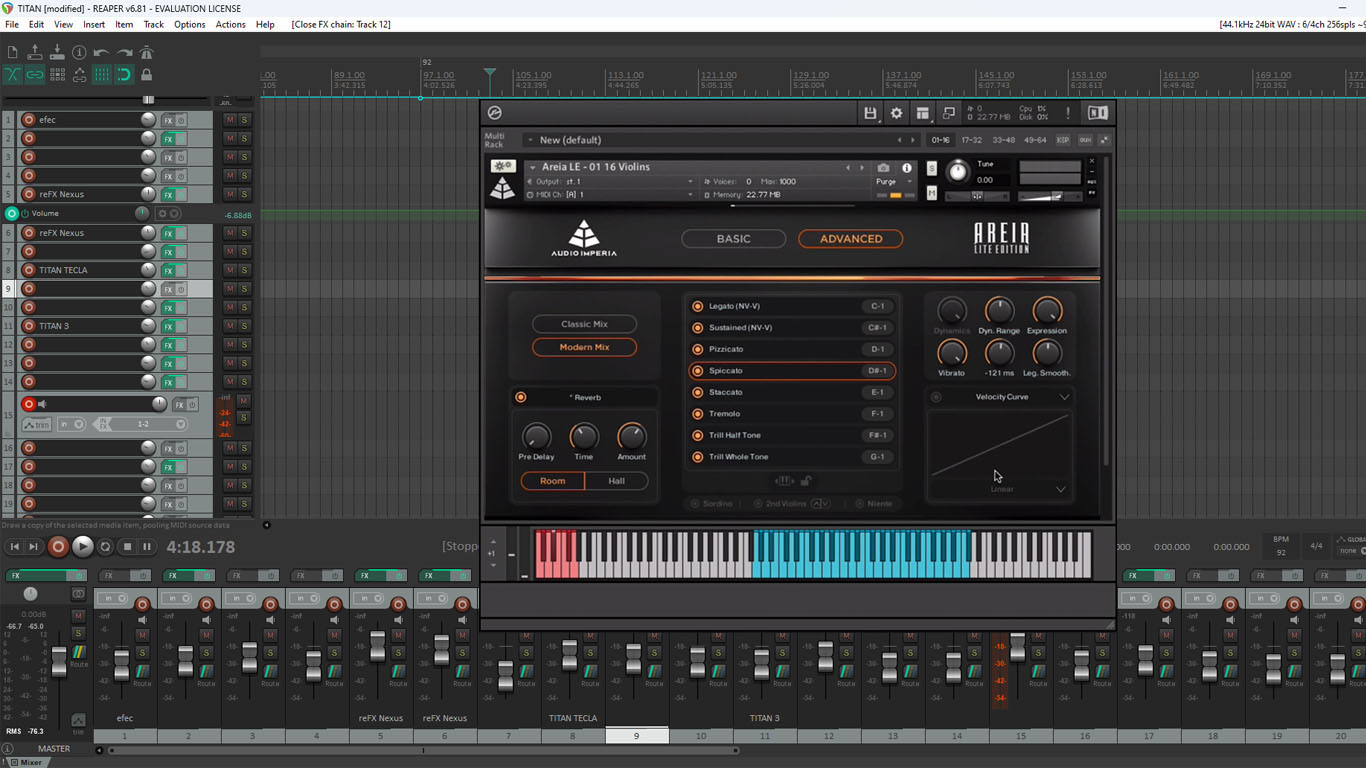Select the Classic Mix button
This screenshot has height=768, width=1366.
[x=585, y=324]
